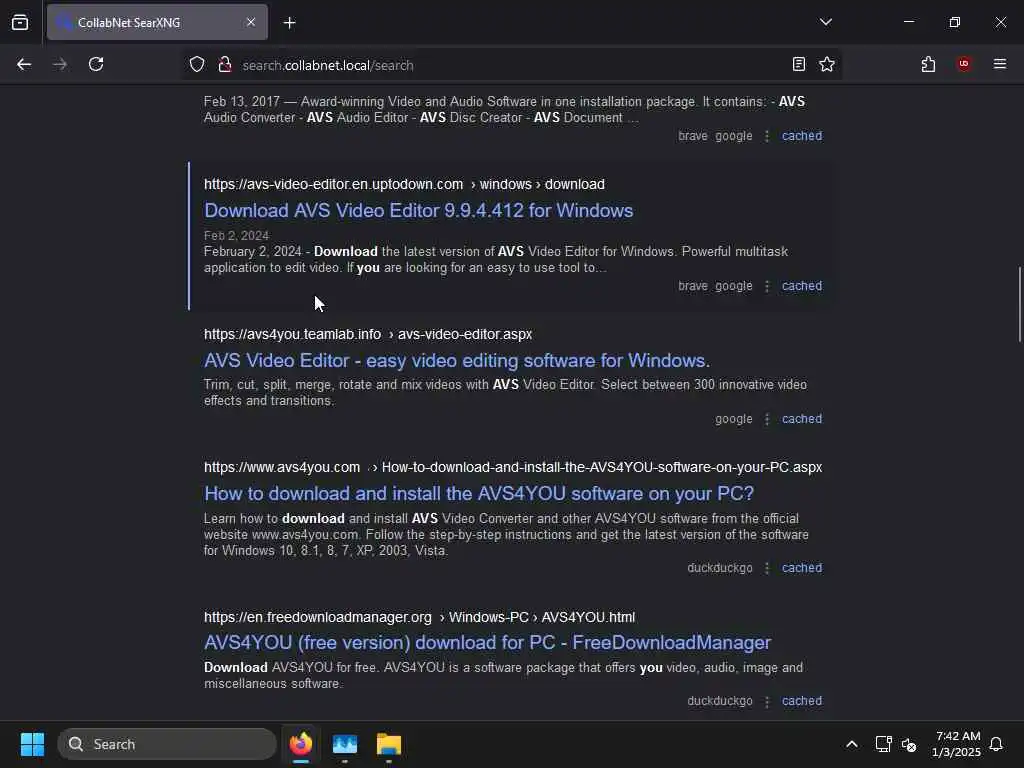Open the Extensions puzzle icon

point(928,65)
